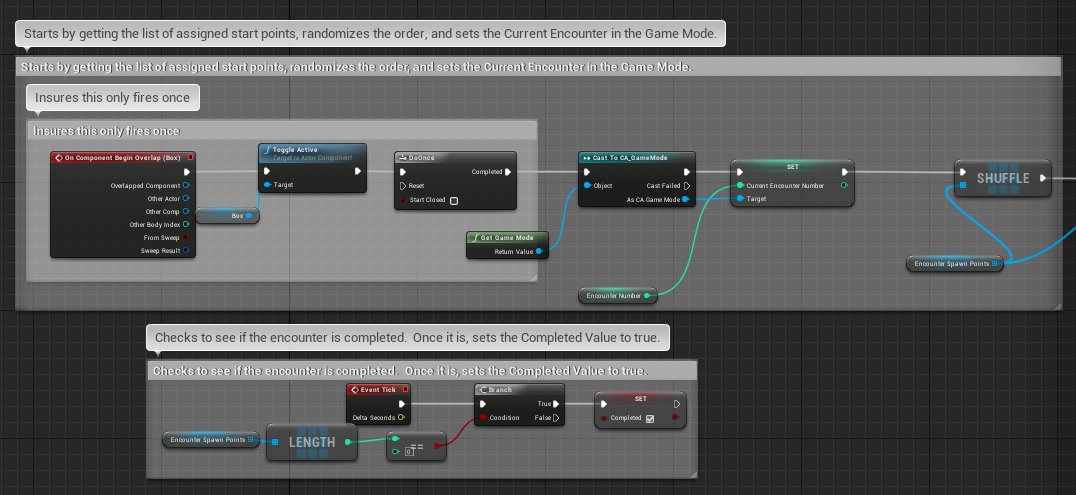Viewport: 1076px width, 495px height.
Task: Click the Target input pin on the SET node
Action: (740, 198)
